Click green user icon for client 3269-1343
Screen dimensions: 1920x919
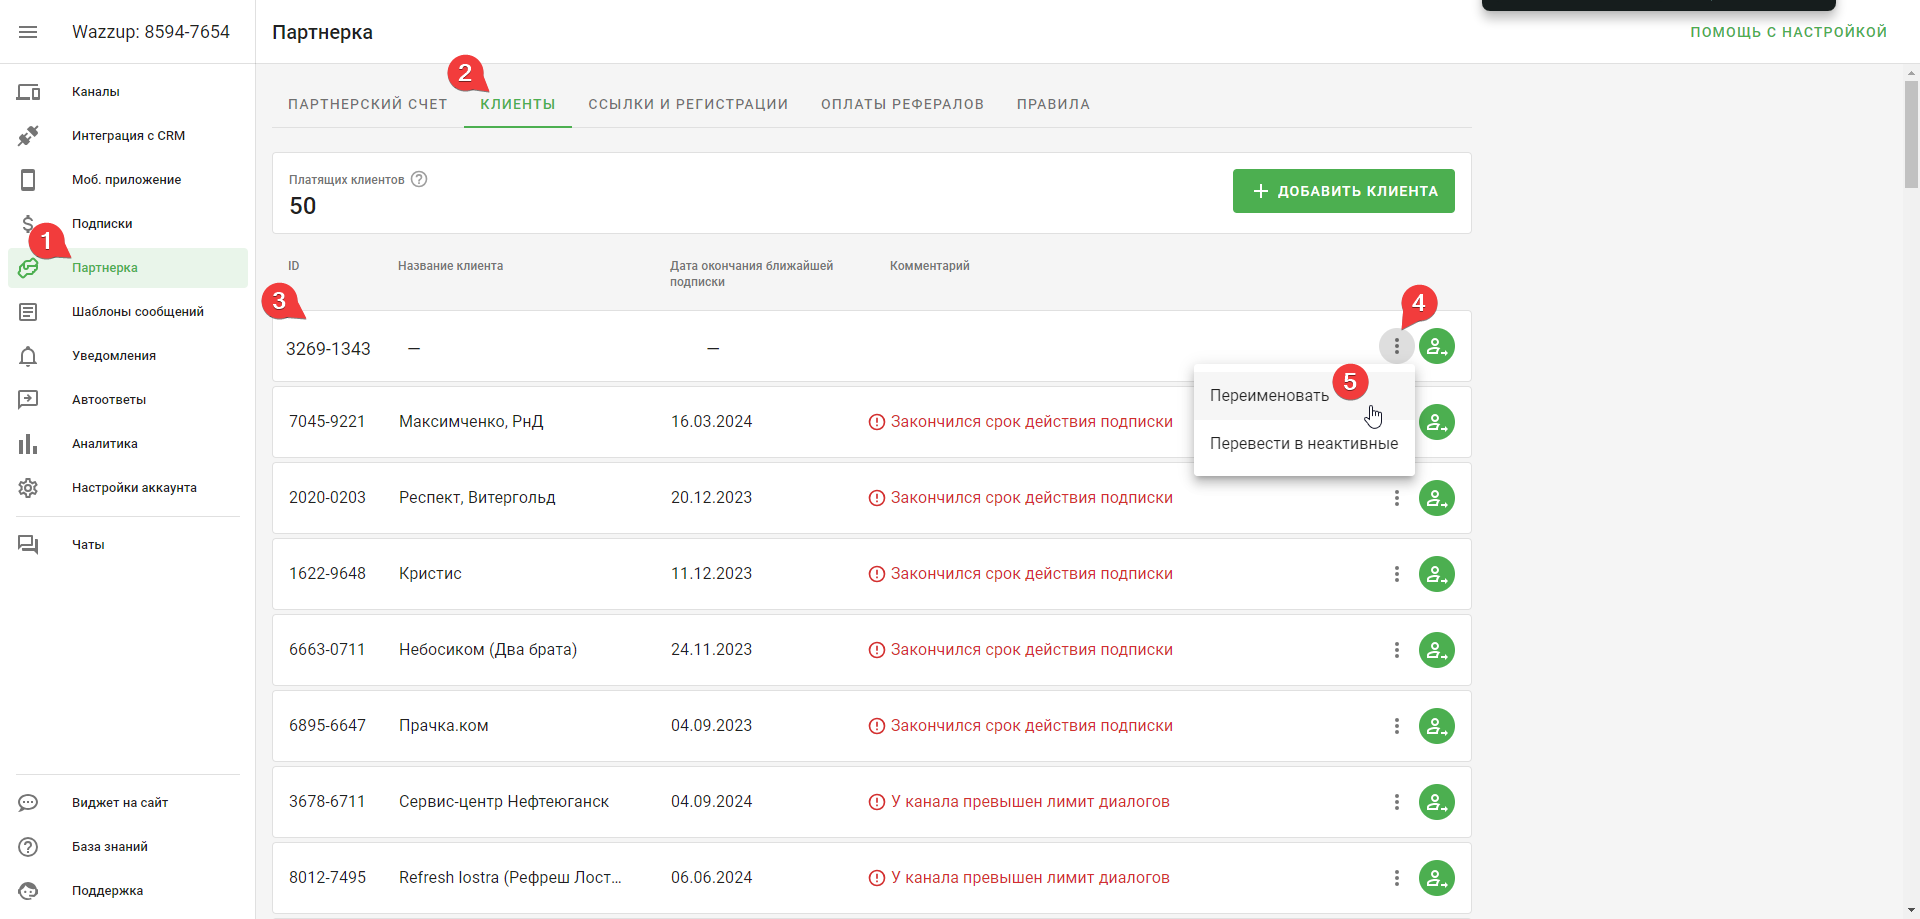pyautogui.click(x=1437, y=346)
